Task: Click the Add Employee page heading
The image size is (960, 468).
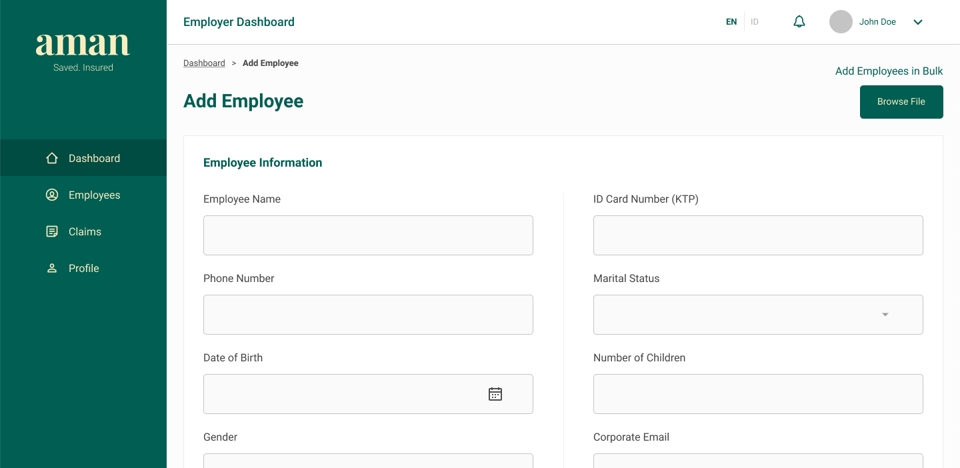Action: pyautogui.click(x=243, y=101)
